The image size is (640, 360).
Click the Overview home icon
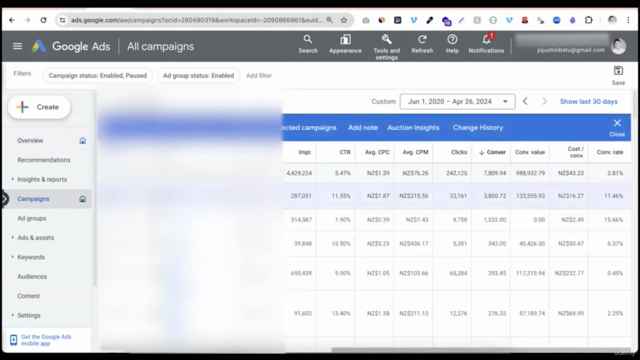[82, 141]
